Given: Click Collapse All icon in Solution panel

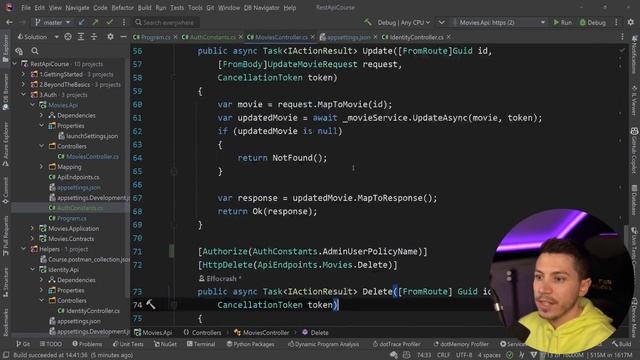Looking at the screenshot, I should [x=94, y=37].
